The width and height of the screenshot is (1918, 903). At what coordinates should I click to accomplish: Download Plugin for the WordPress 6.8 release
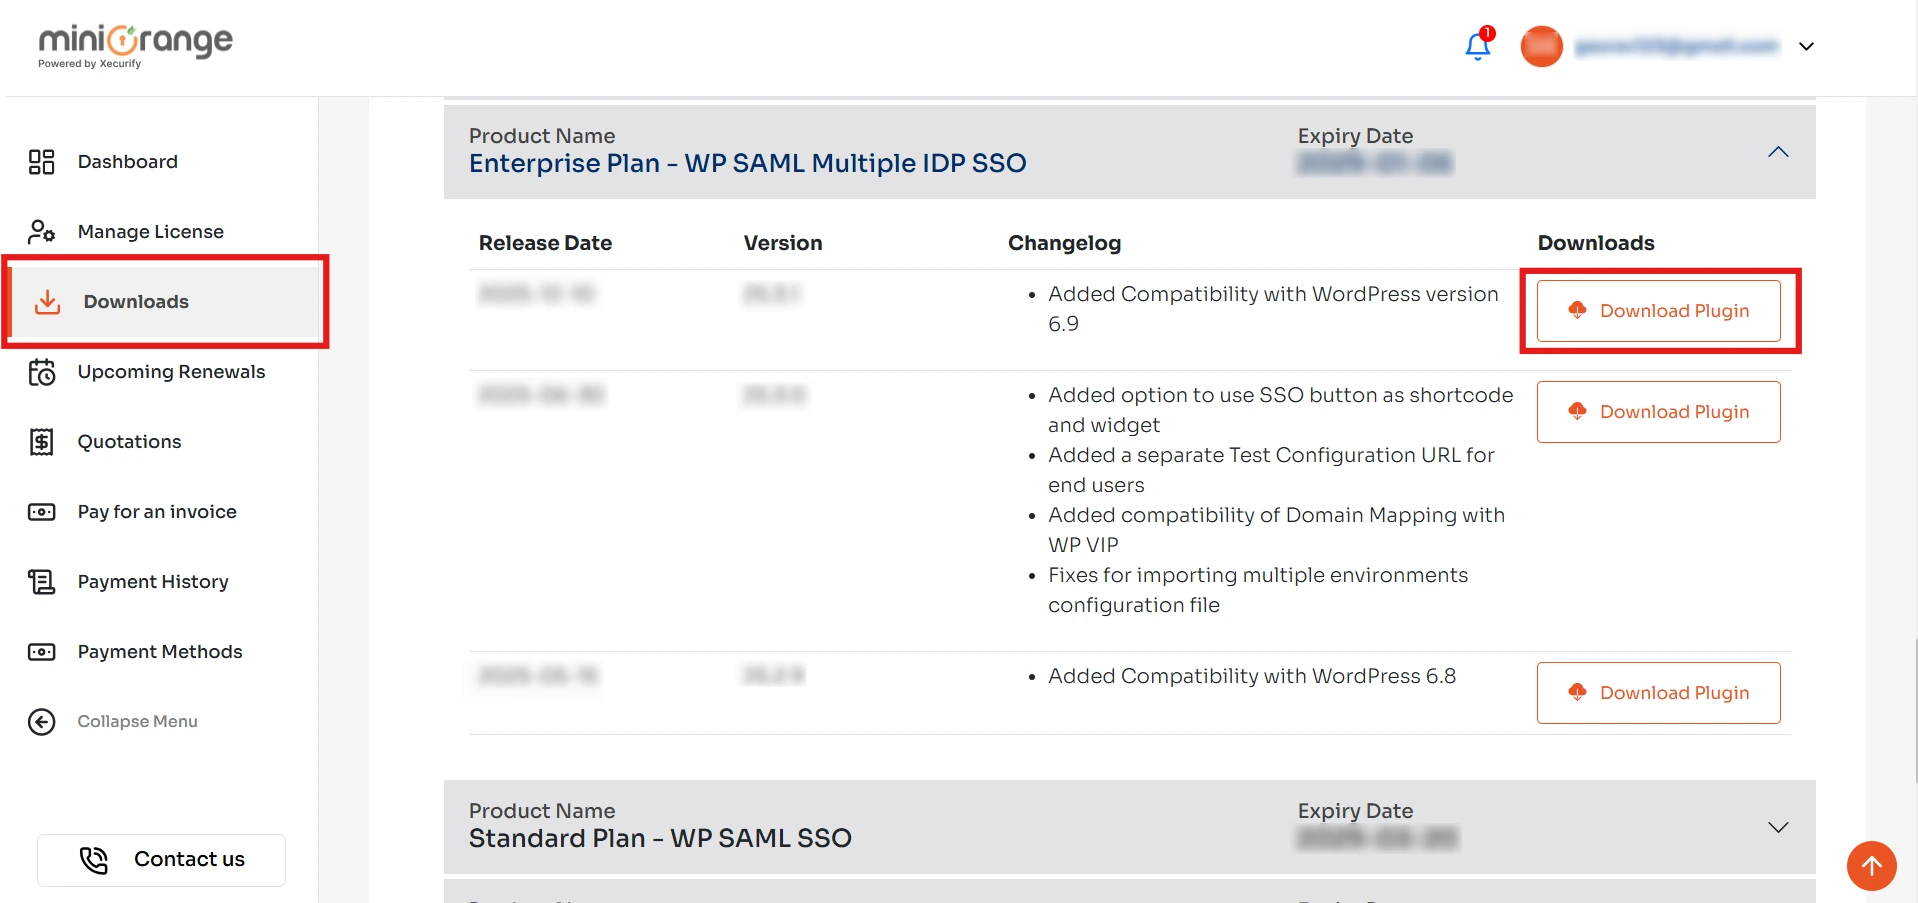coord(1658,692)
